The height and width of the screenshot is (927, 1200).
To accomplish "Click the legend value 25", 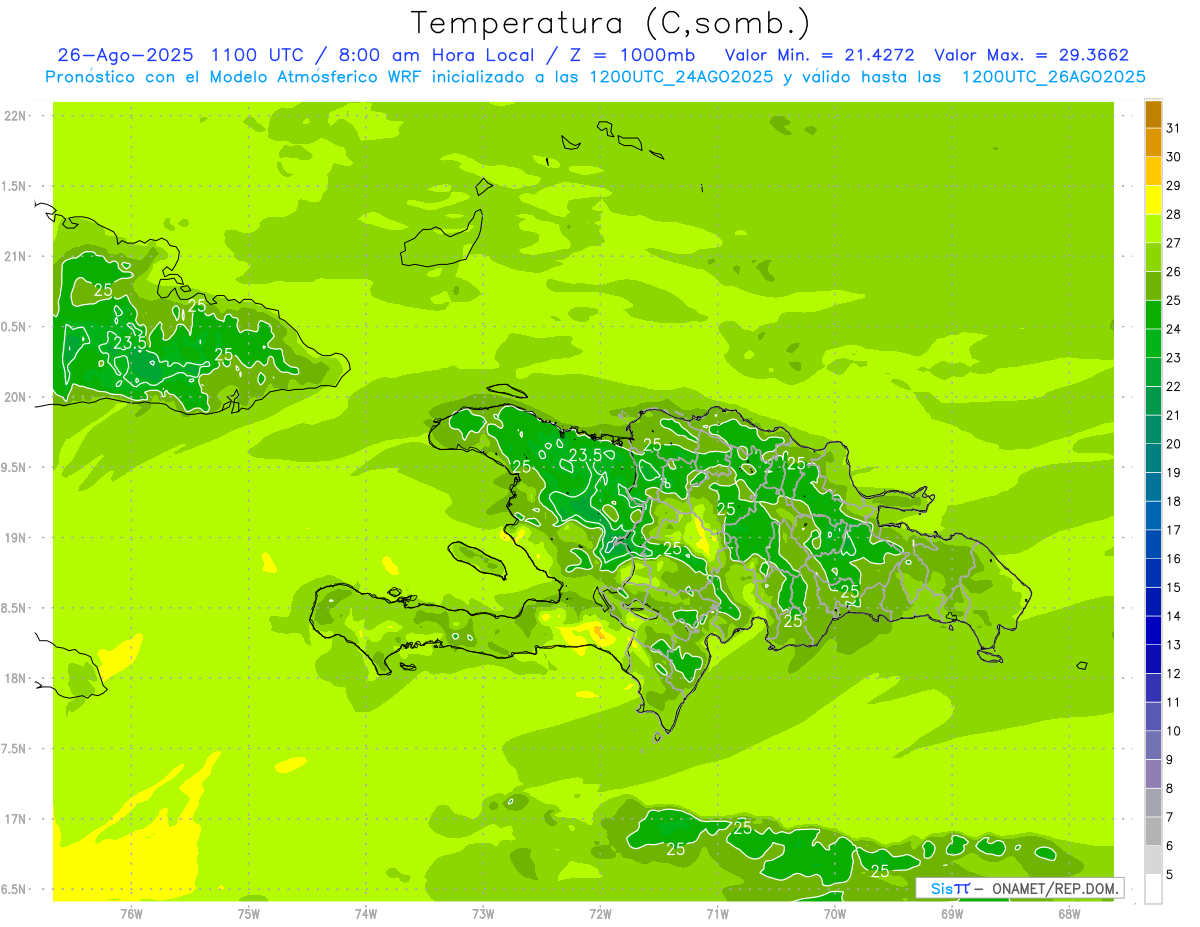I will [x=1174, y=300].
